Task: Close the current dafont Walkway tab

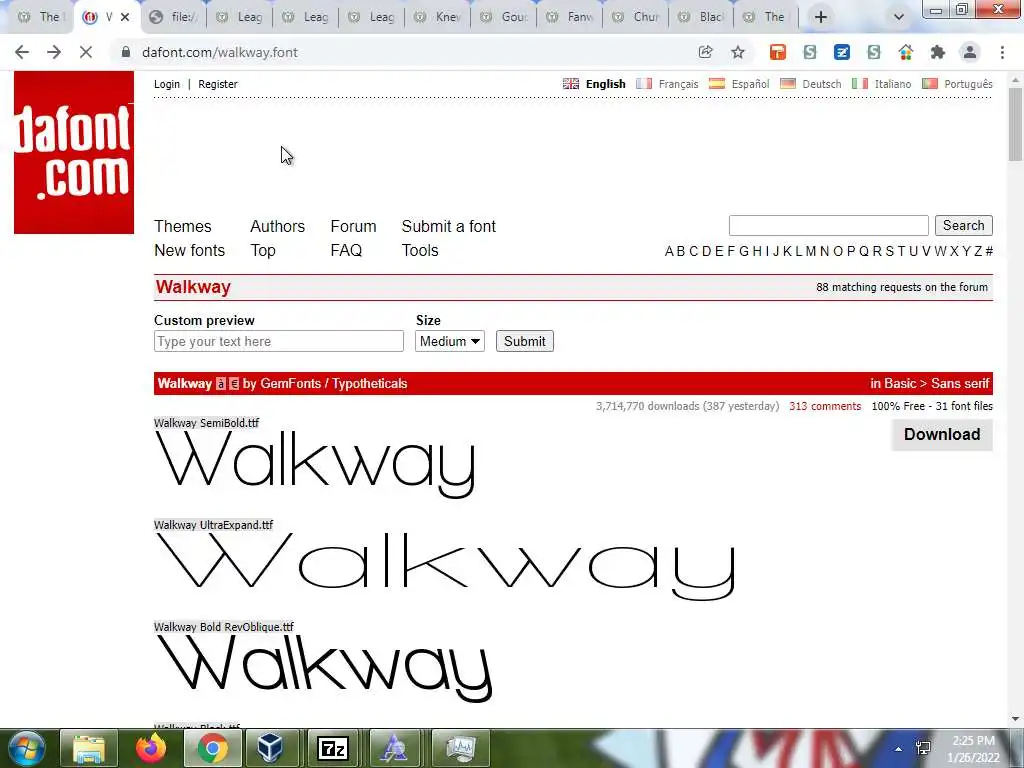Action: 125,17
